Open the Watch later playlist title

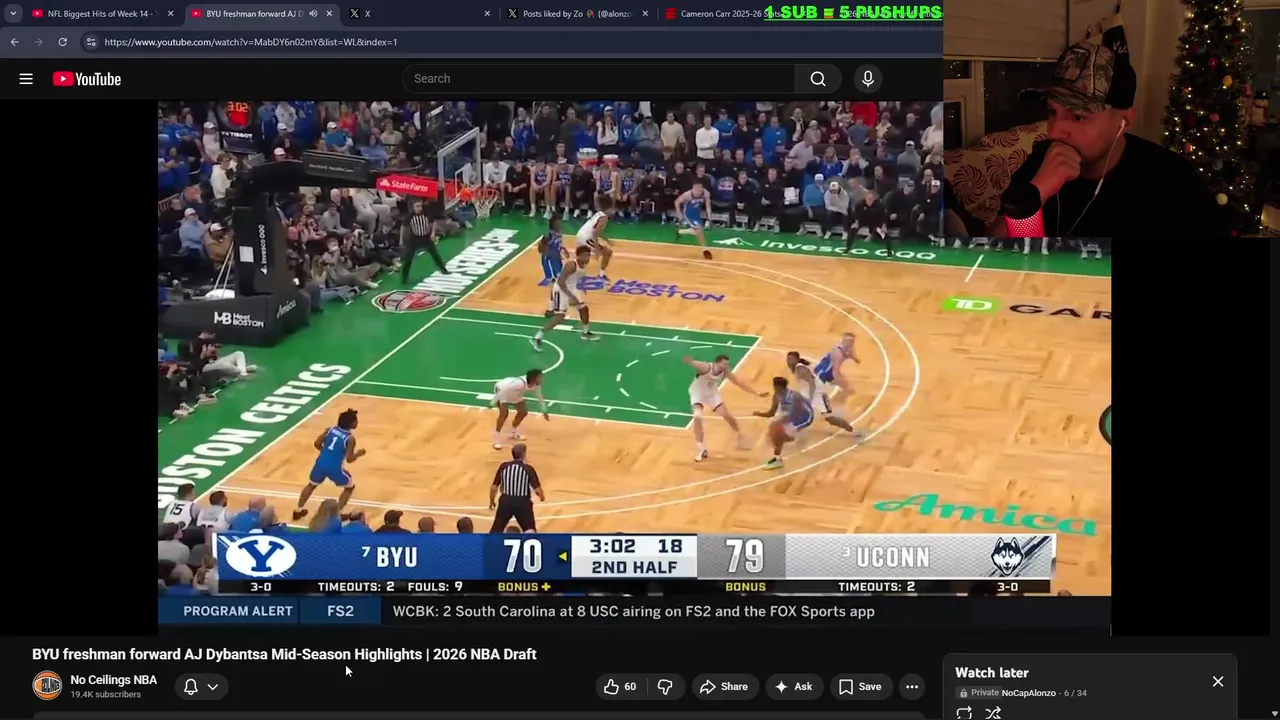point(992,673)
